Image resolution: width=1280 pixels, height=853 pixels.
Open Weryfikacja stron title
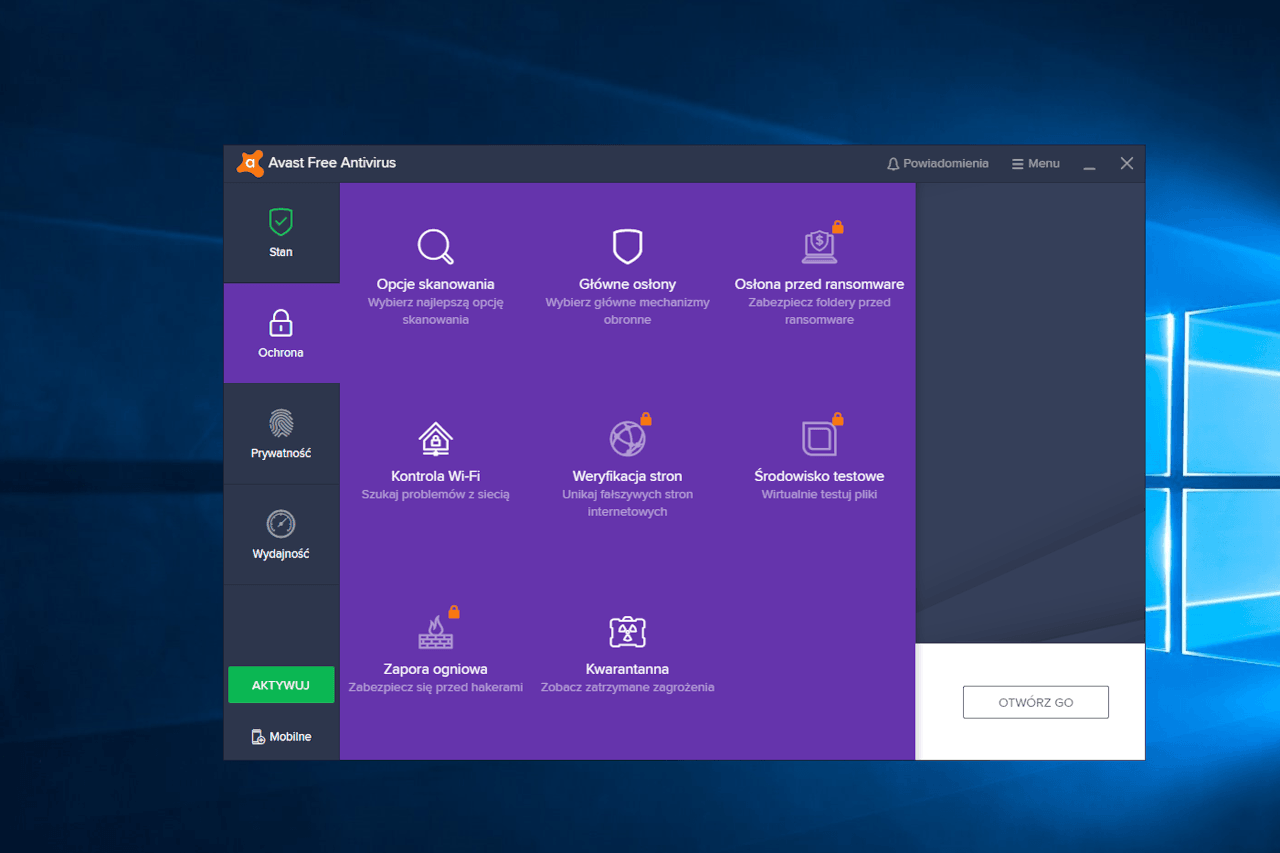coord(627,476)
